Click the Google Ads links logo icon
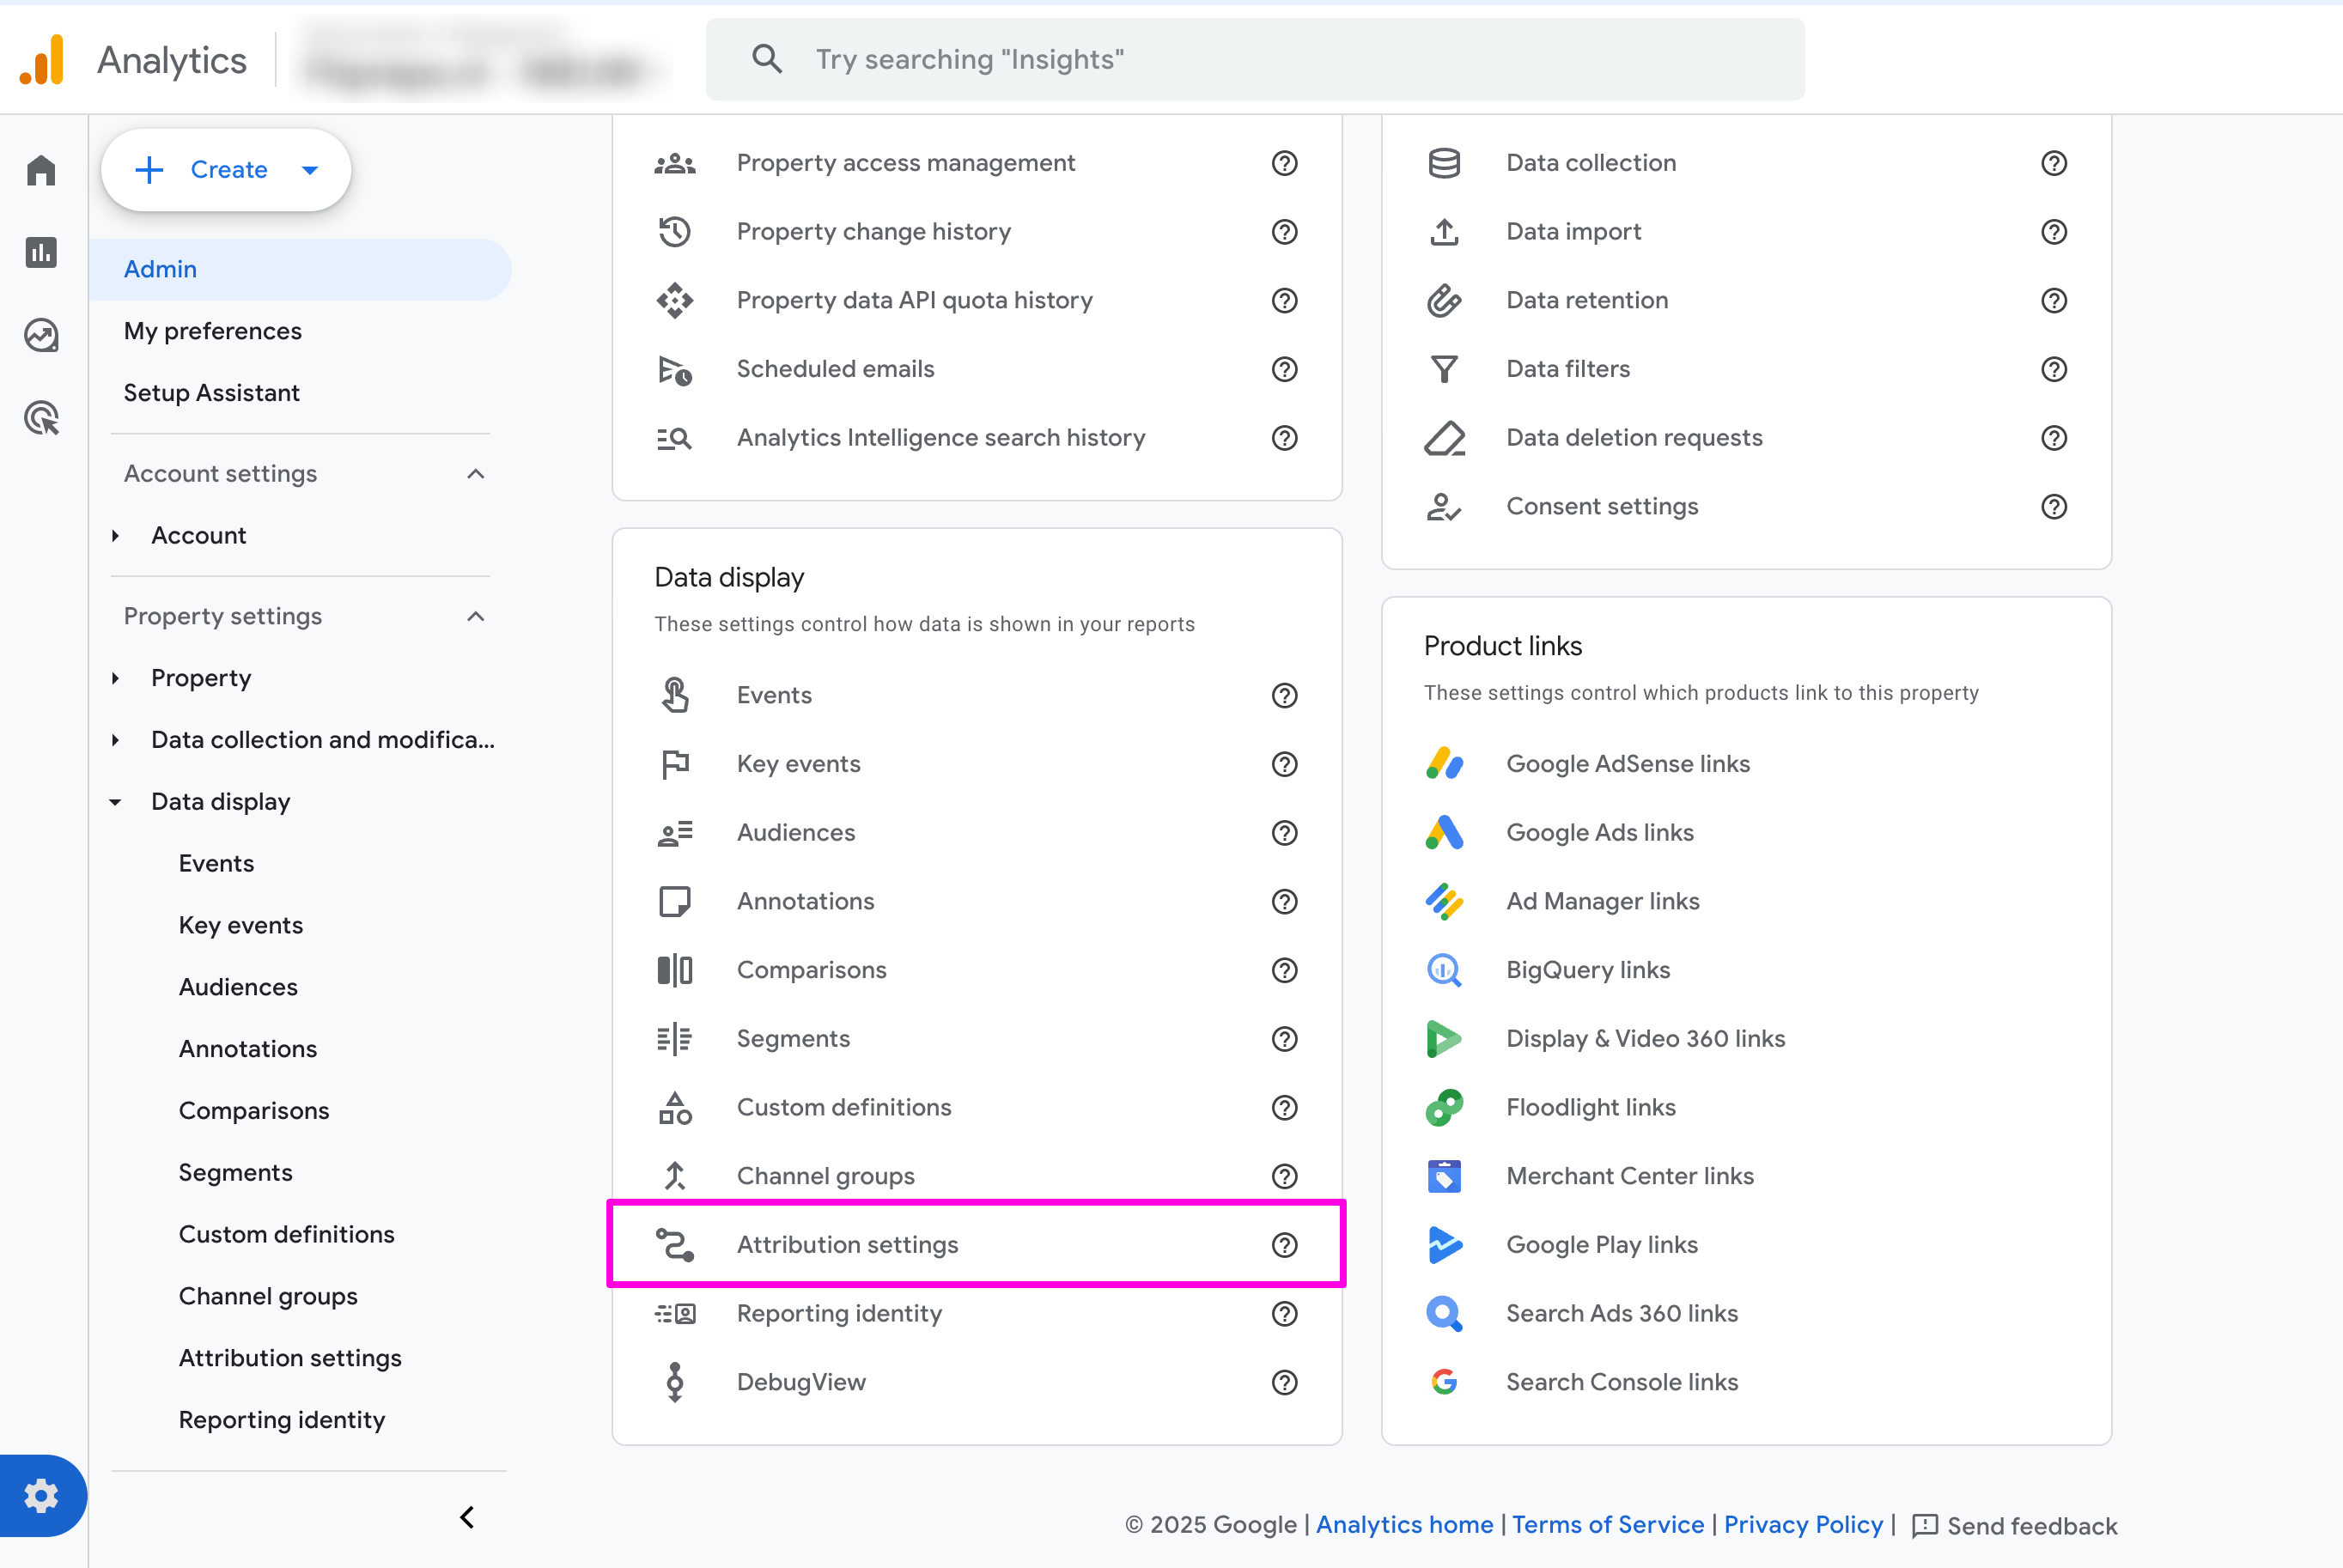The width and height of the screenshot is (2343, 1568). [1444, 833]
